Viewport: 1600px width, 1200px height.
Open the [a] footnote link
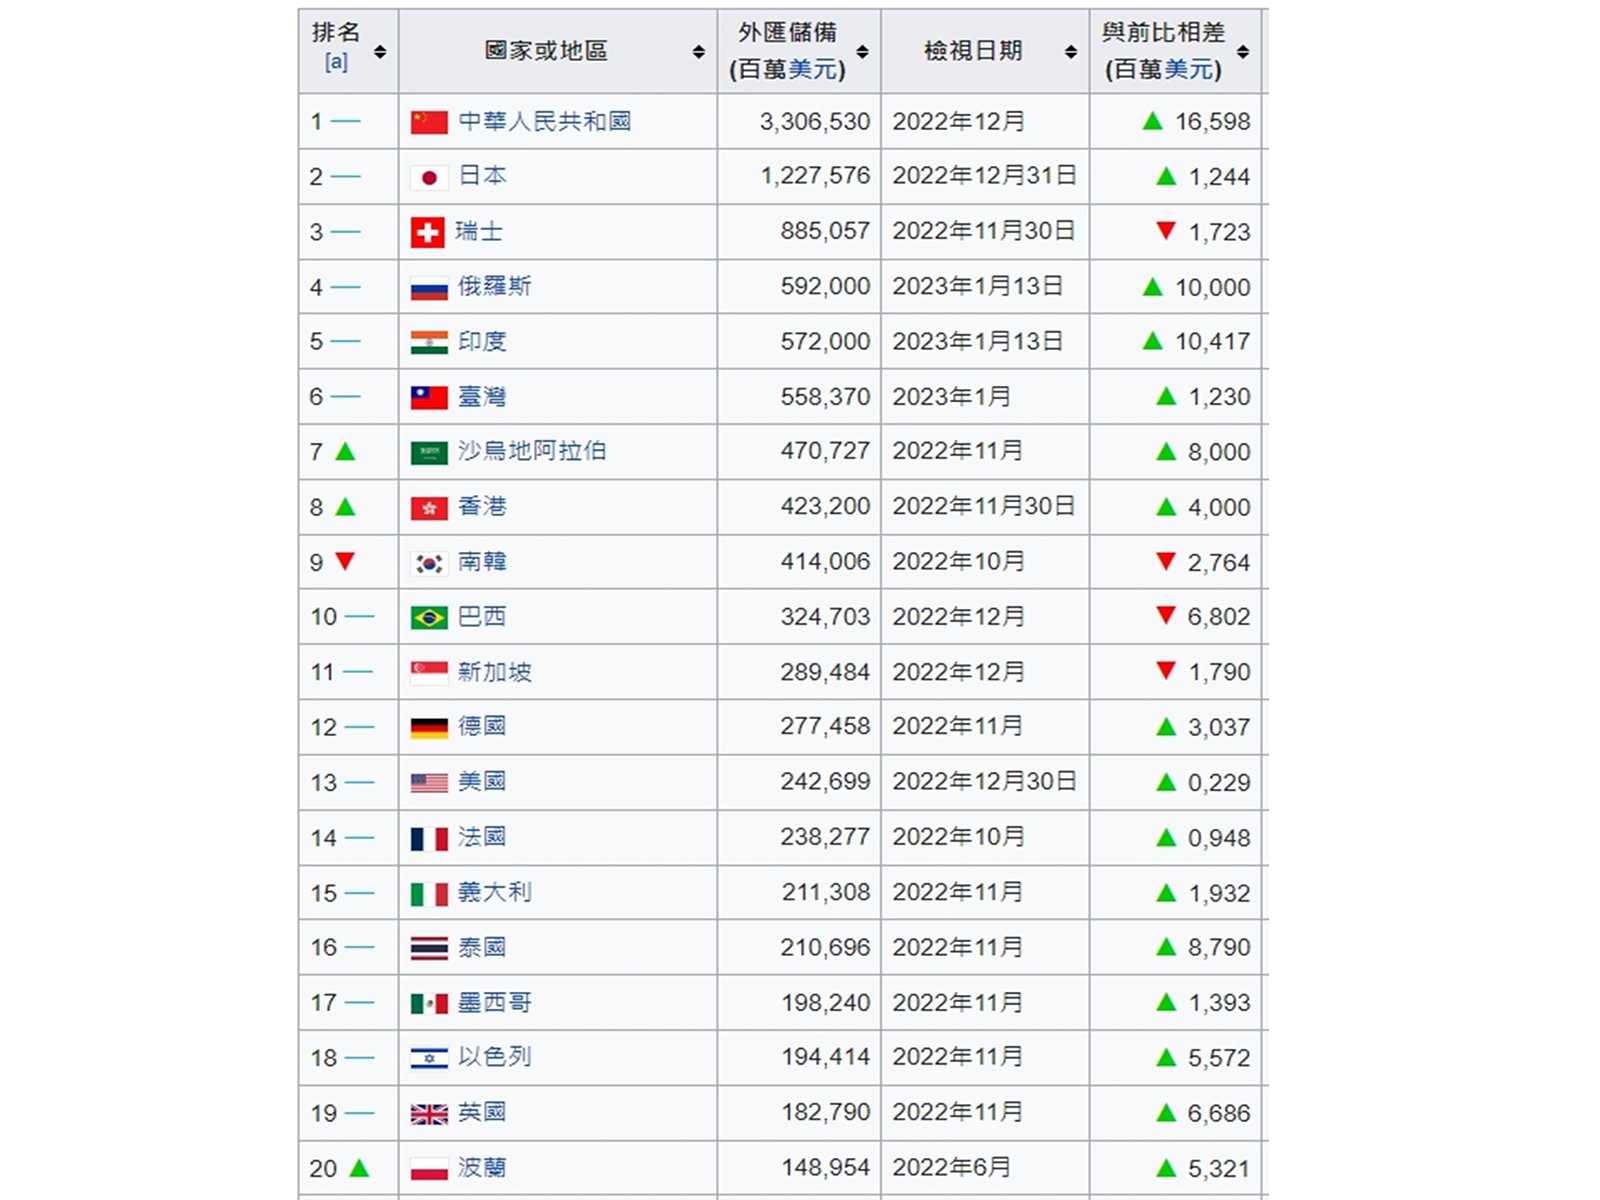[336, 63]
